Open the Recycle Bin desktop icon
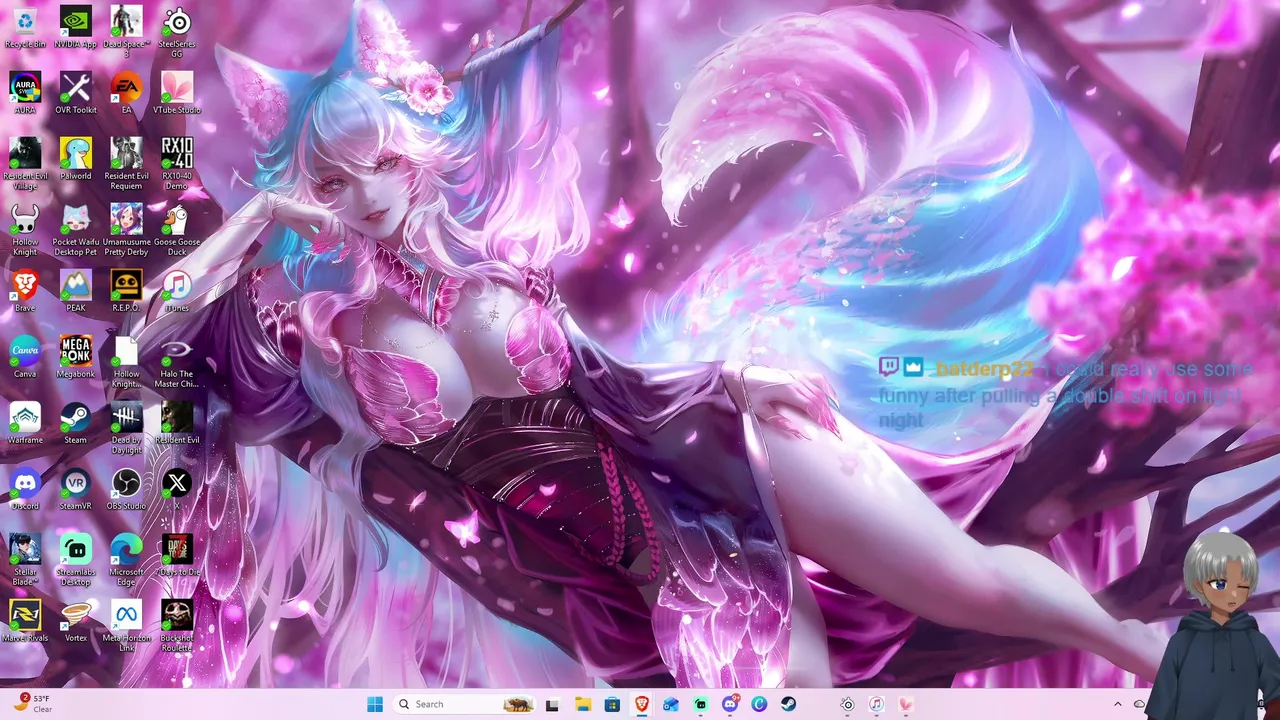The width and height of the screenshot is (1280, 720). coord(25,27)
